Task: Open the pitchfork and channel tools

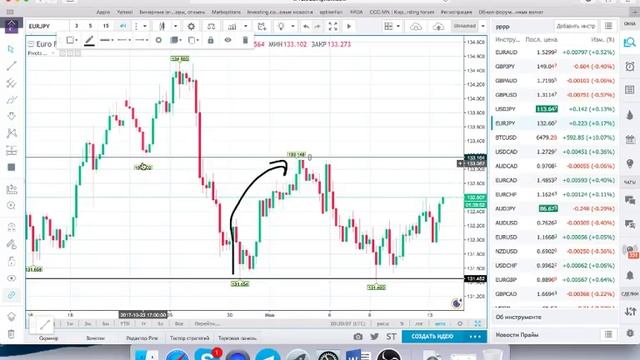Action: 11,83
